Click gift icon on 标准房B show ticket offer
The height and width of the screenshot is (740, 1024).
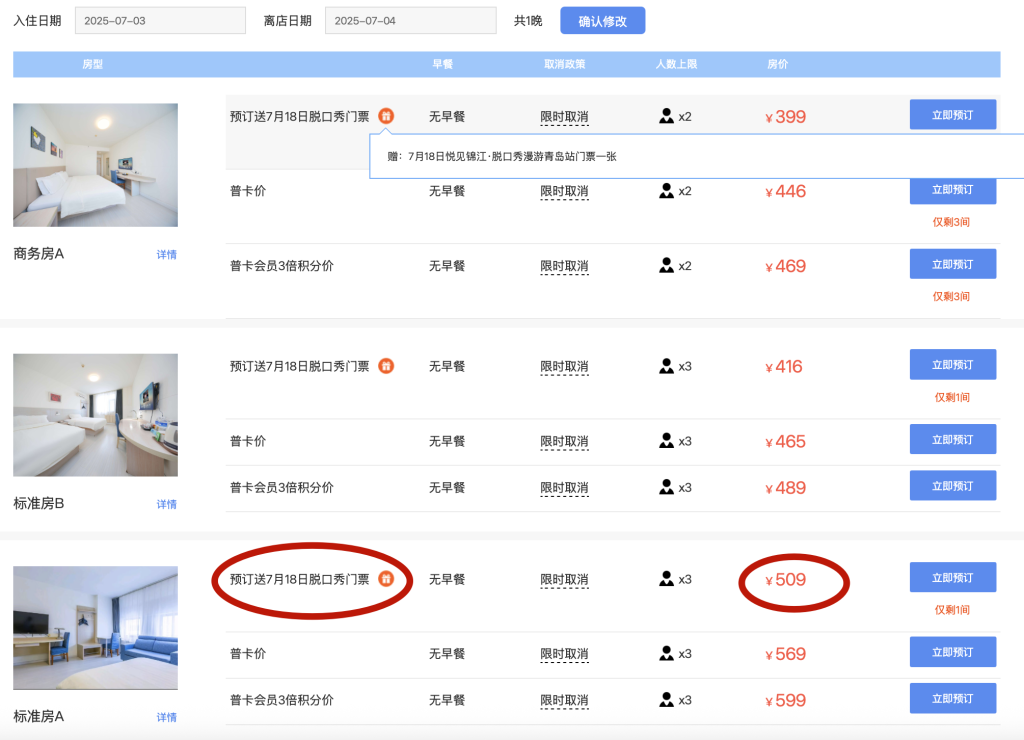386,365
